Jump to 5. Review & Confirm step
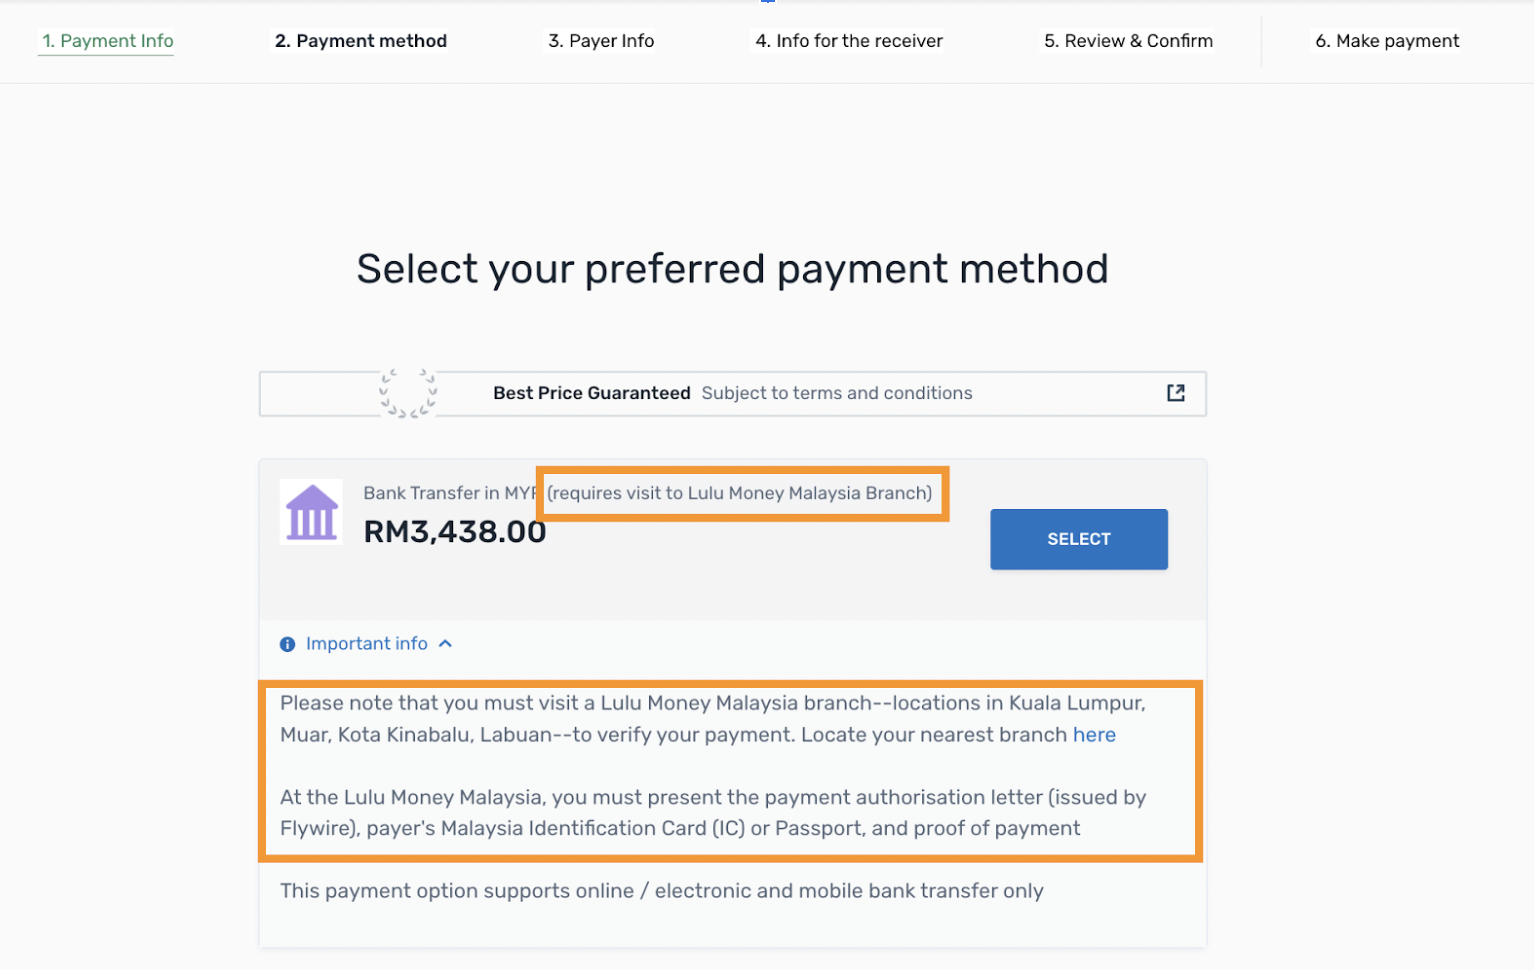The height and width of the screenshot is (970, 1534). pyautogui.click(x=1128, y=41)
